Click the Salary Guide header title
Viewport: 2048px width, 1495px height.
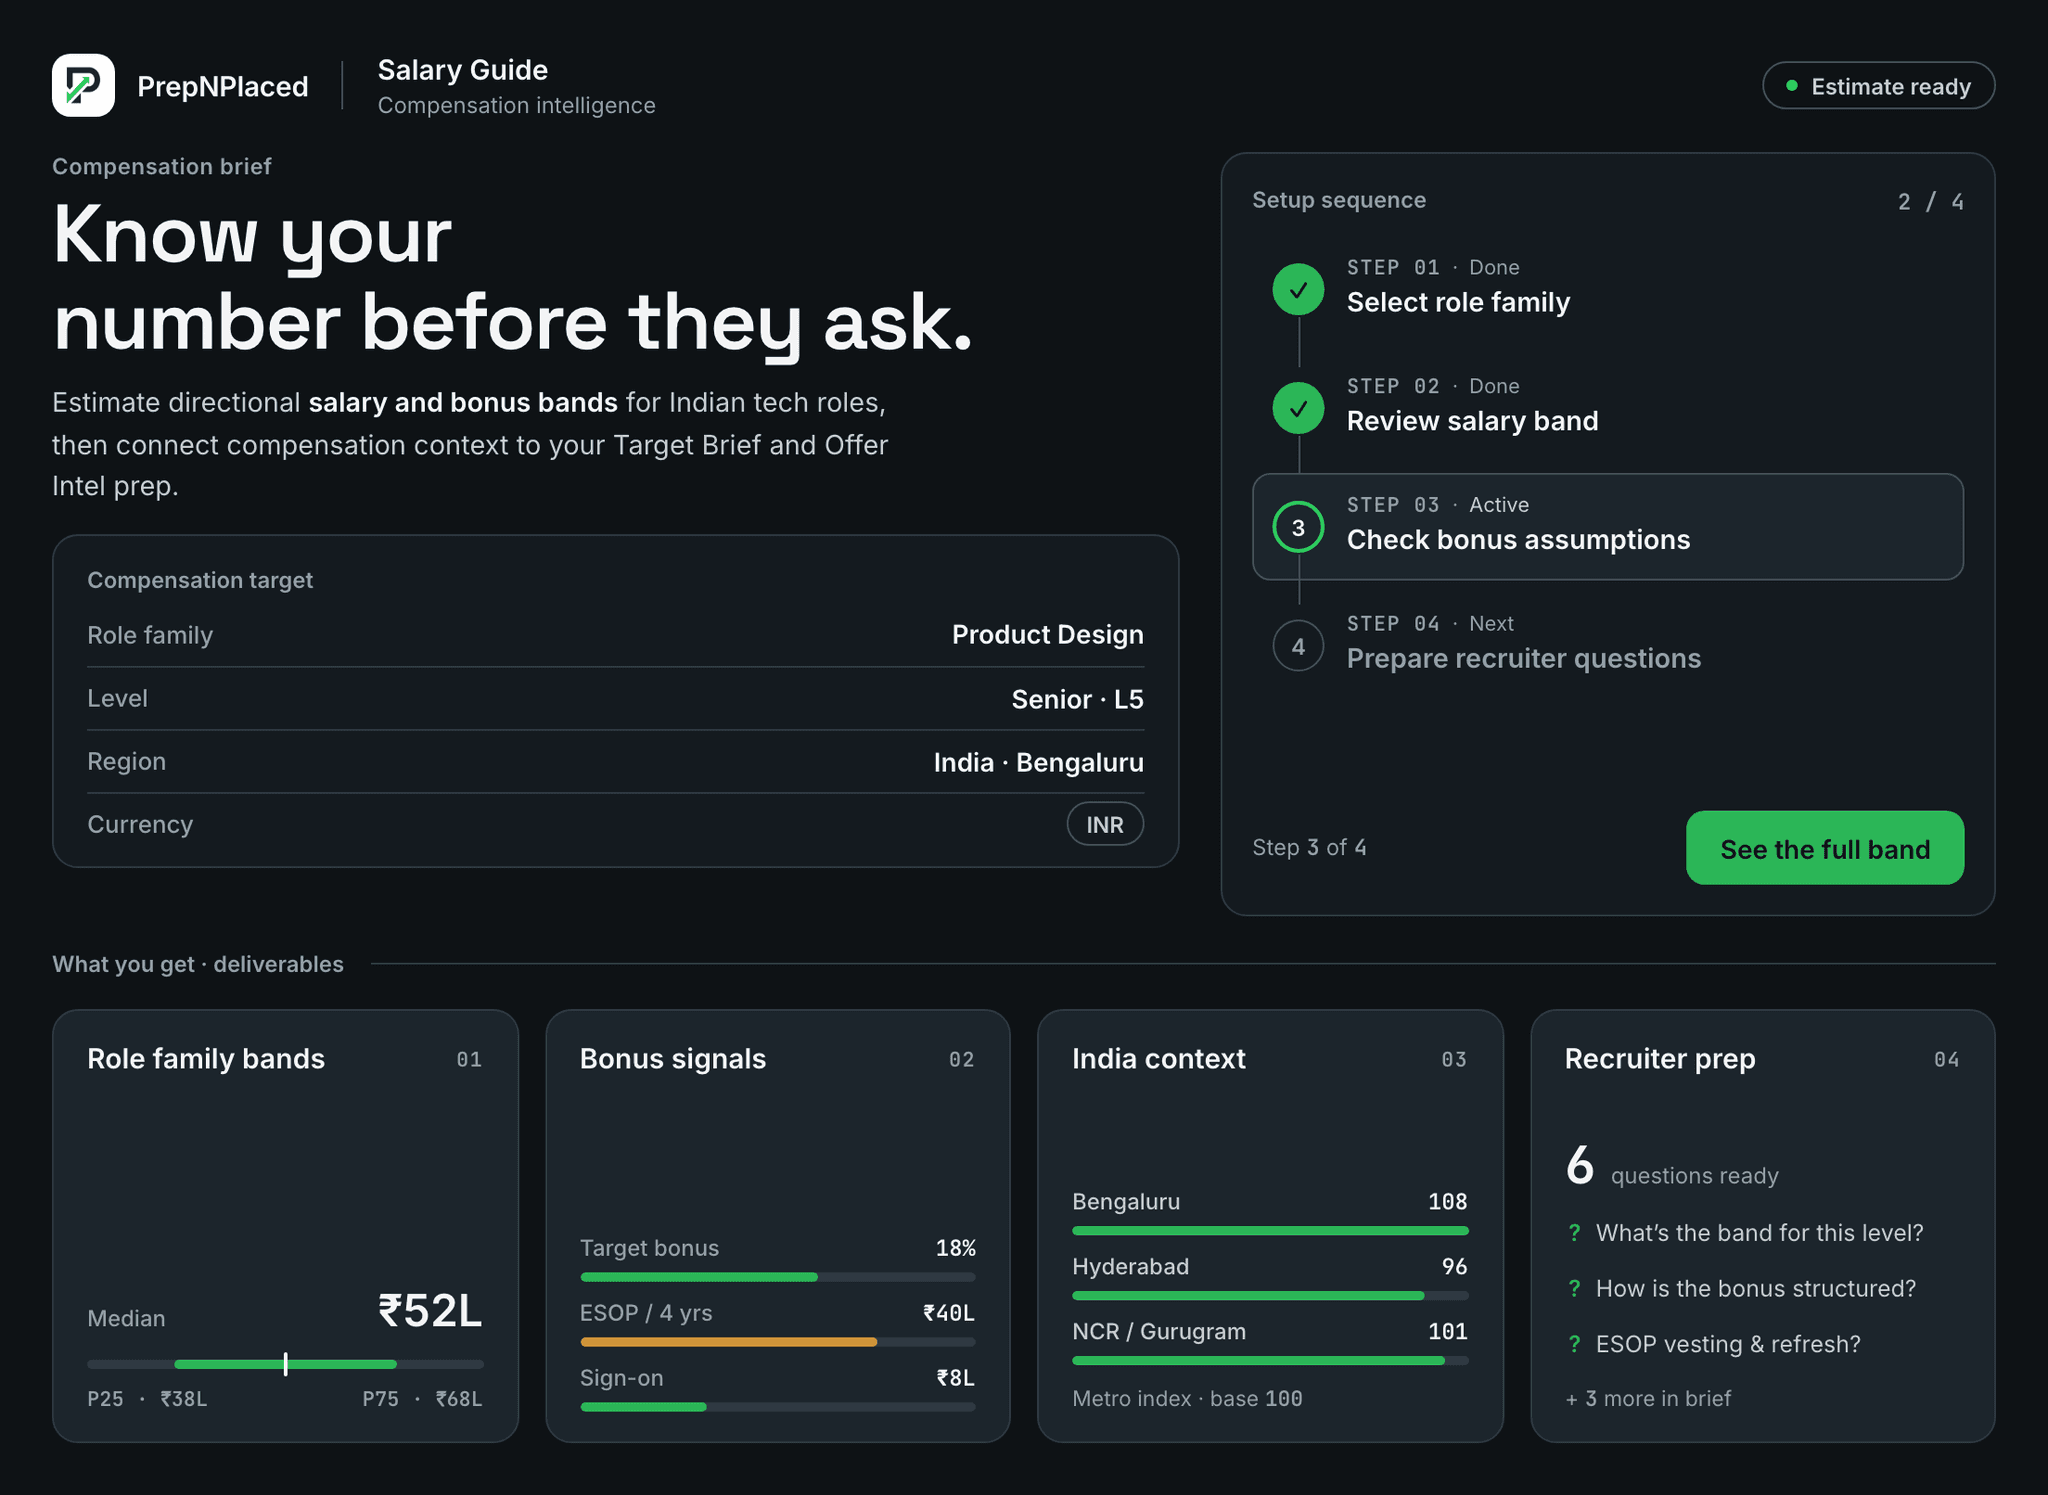(463, 70)
